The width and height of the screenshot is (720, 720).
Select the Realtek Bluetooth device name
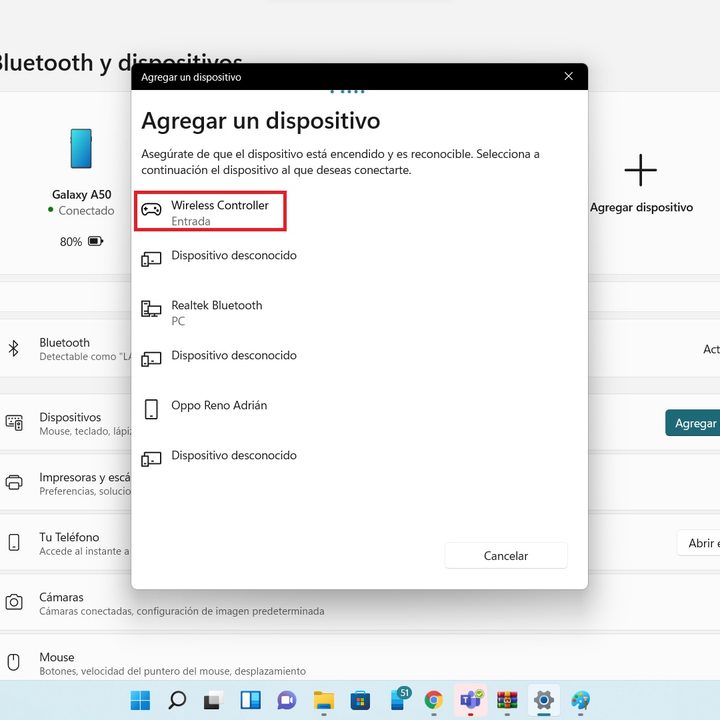tap(217, 305)
